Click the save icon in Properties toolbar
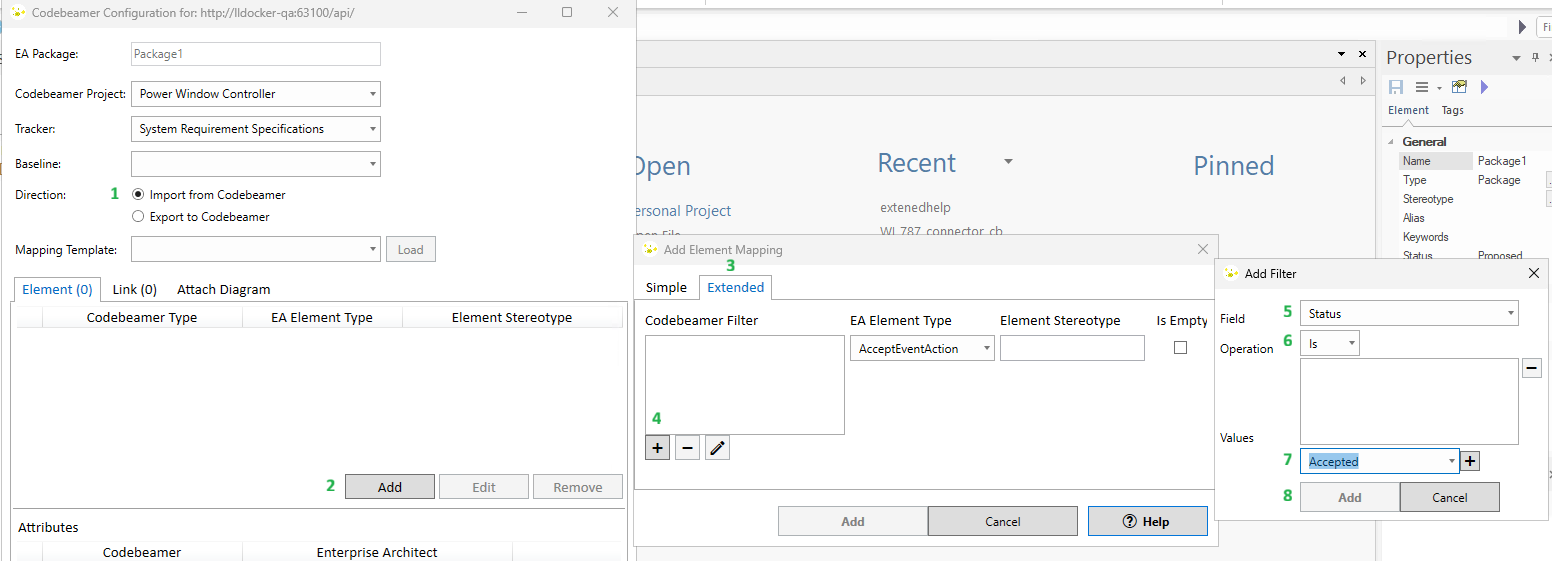Image resolution: width=1552 pixels, height=561 pixels. [x=1396, y=88]
